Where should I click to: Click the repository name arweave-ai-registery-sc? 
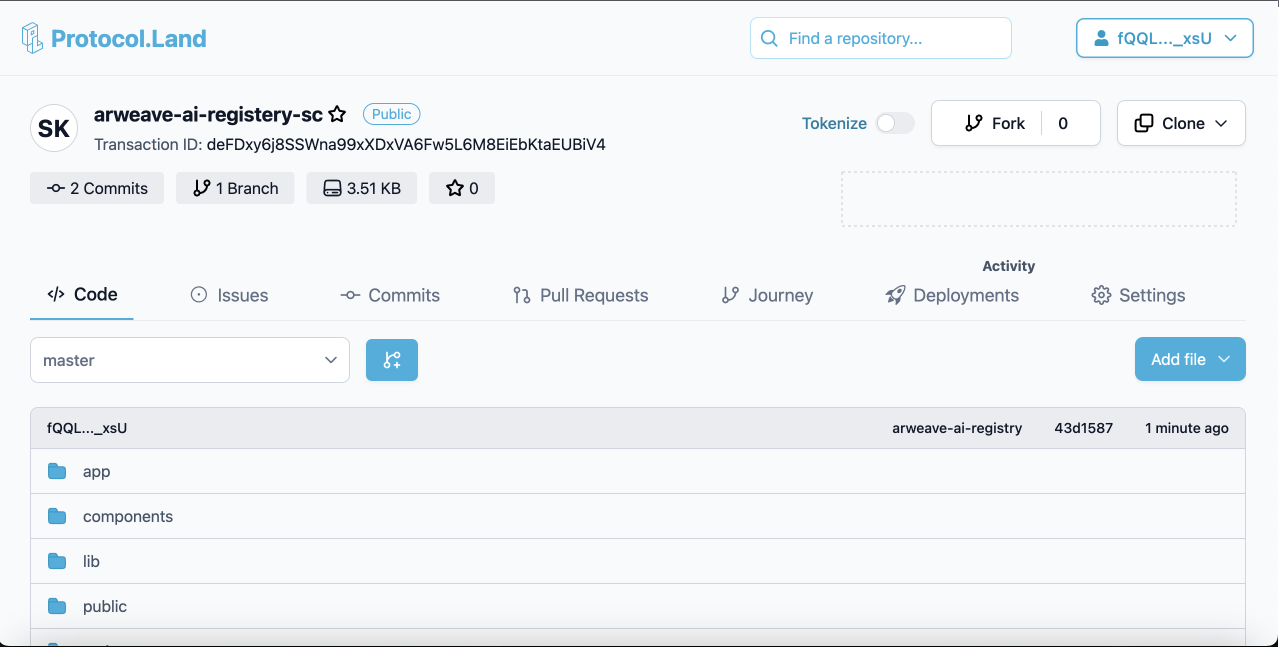coord(208,114)
